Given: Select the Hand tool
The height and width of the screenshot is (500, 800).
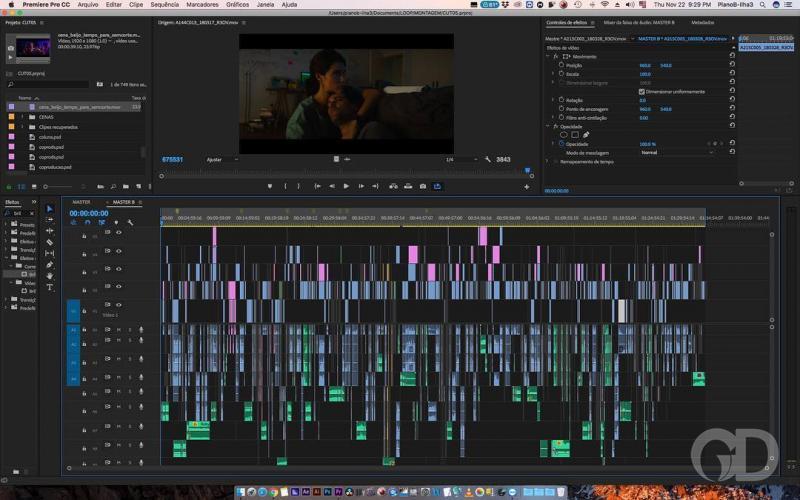Looking at the screenshot, I should coord(50,276).
